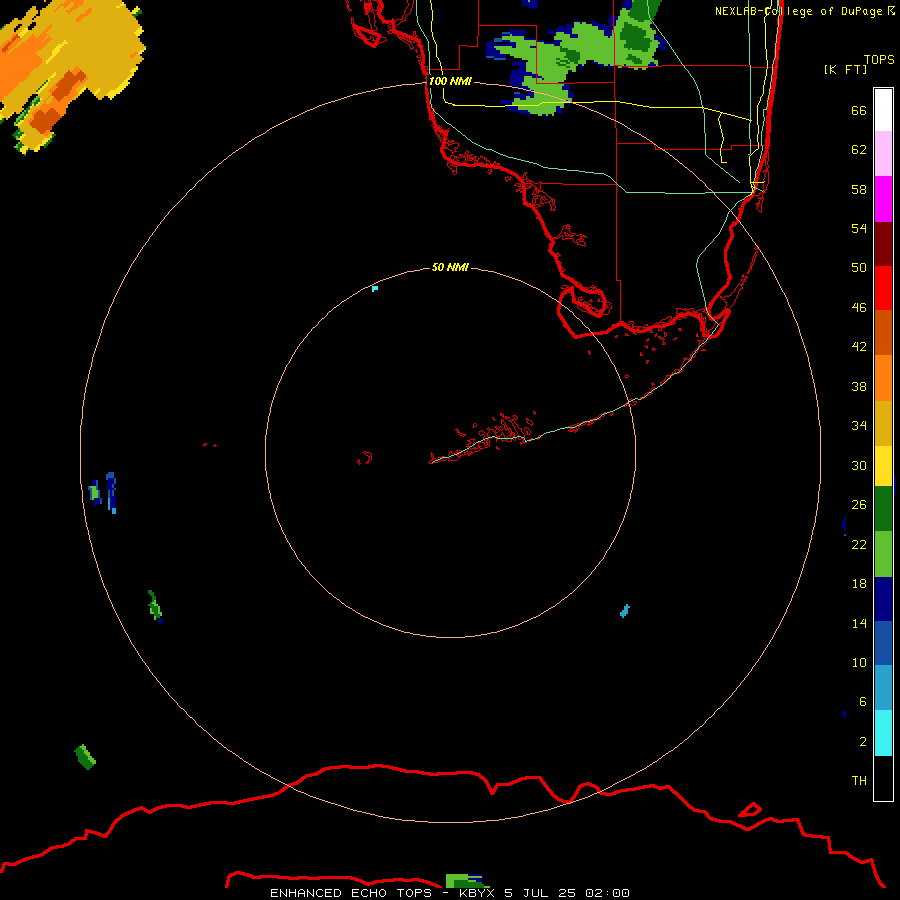Click the "ENHANCED ECHO TOPS" product title

point(351,893)
